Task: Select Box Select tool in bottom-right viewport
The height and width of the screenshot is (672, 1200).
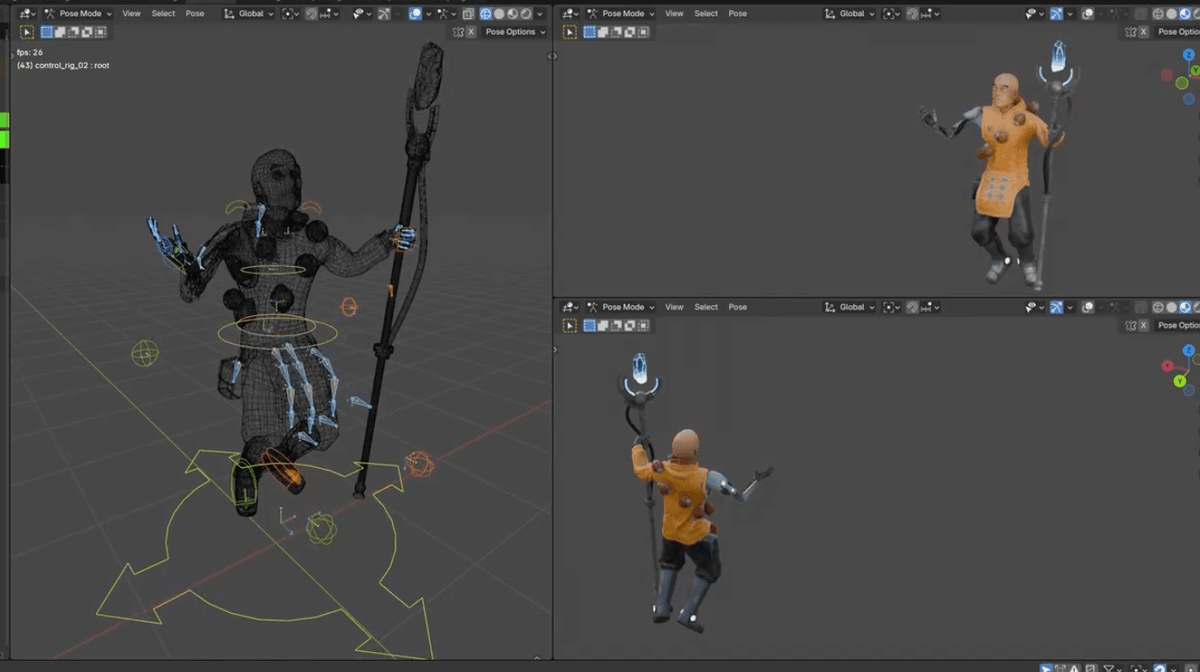Action: (x=570, y=325)
